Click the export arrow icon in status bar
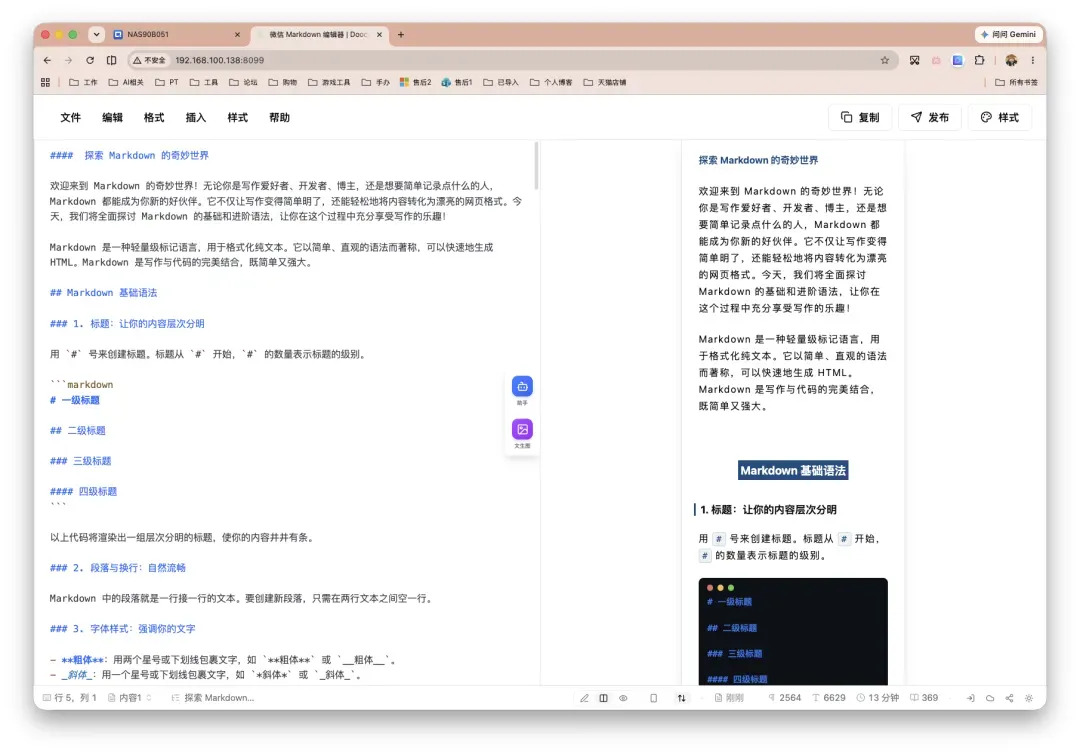1080x754 pixels. [x=970, y=698]
